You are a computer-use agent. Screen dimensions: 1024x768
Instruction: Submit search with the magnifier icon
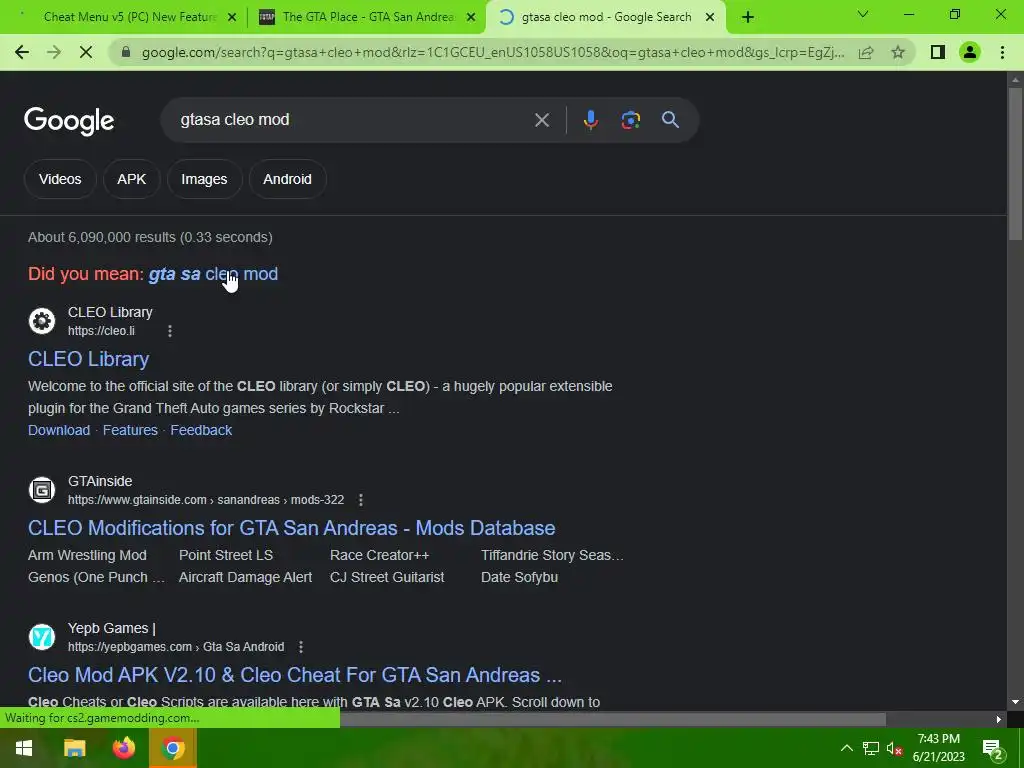click(x=670, y=120)
